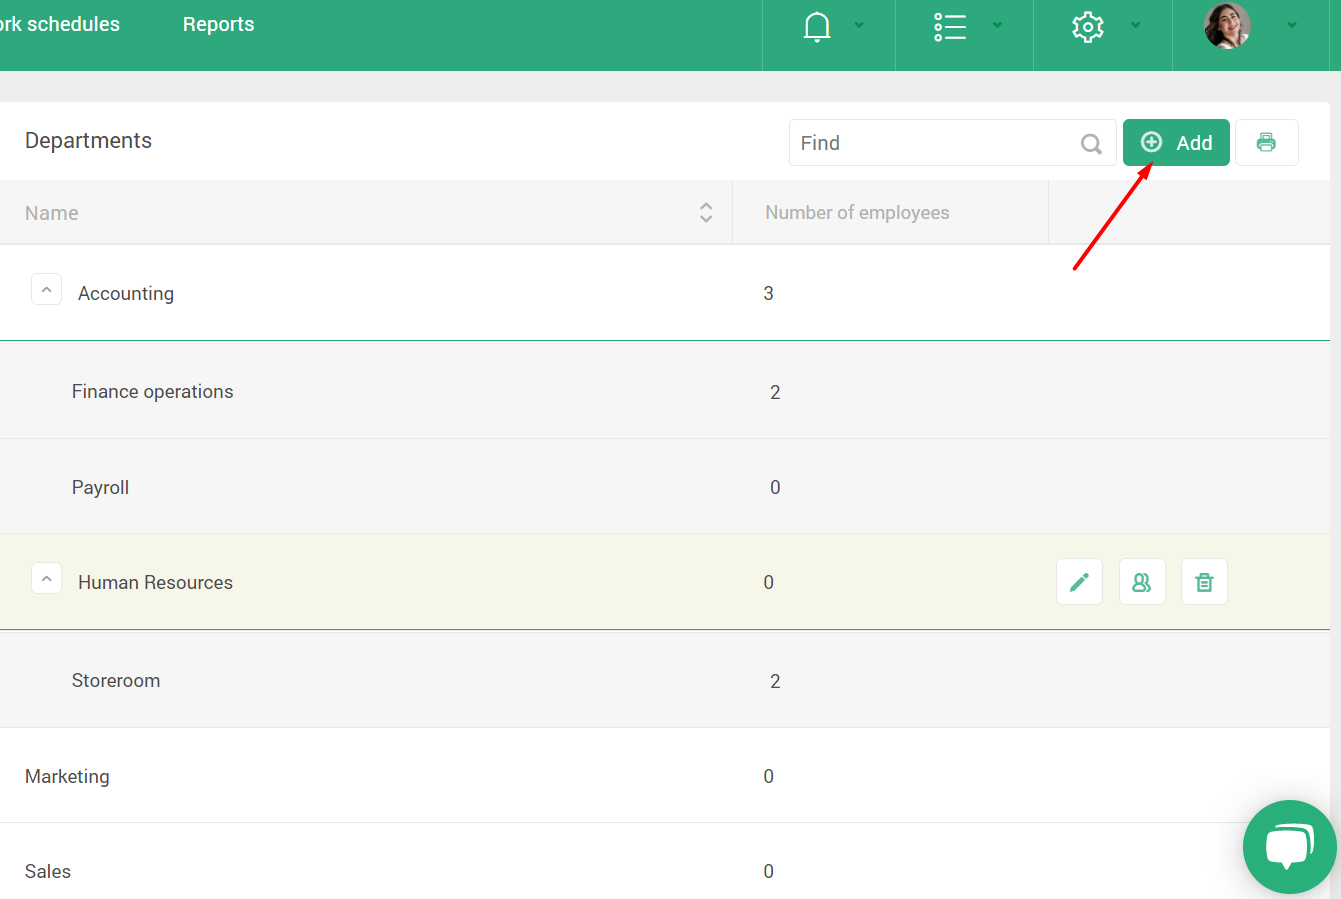Click the Add department button
The width and height of the screenshot is (1341, 899).
click(1176, 143)
